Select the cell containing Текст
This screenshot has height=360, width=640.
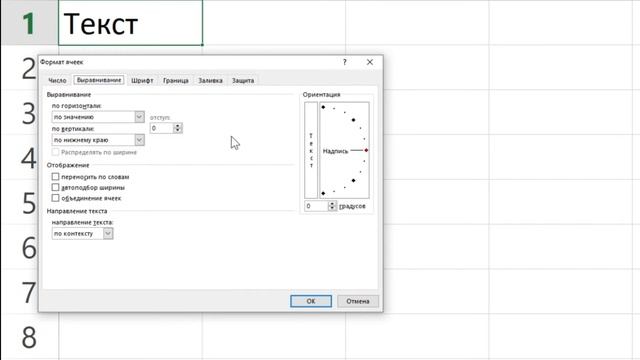point(131,23)
